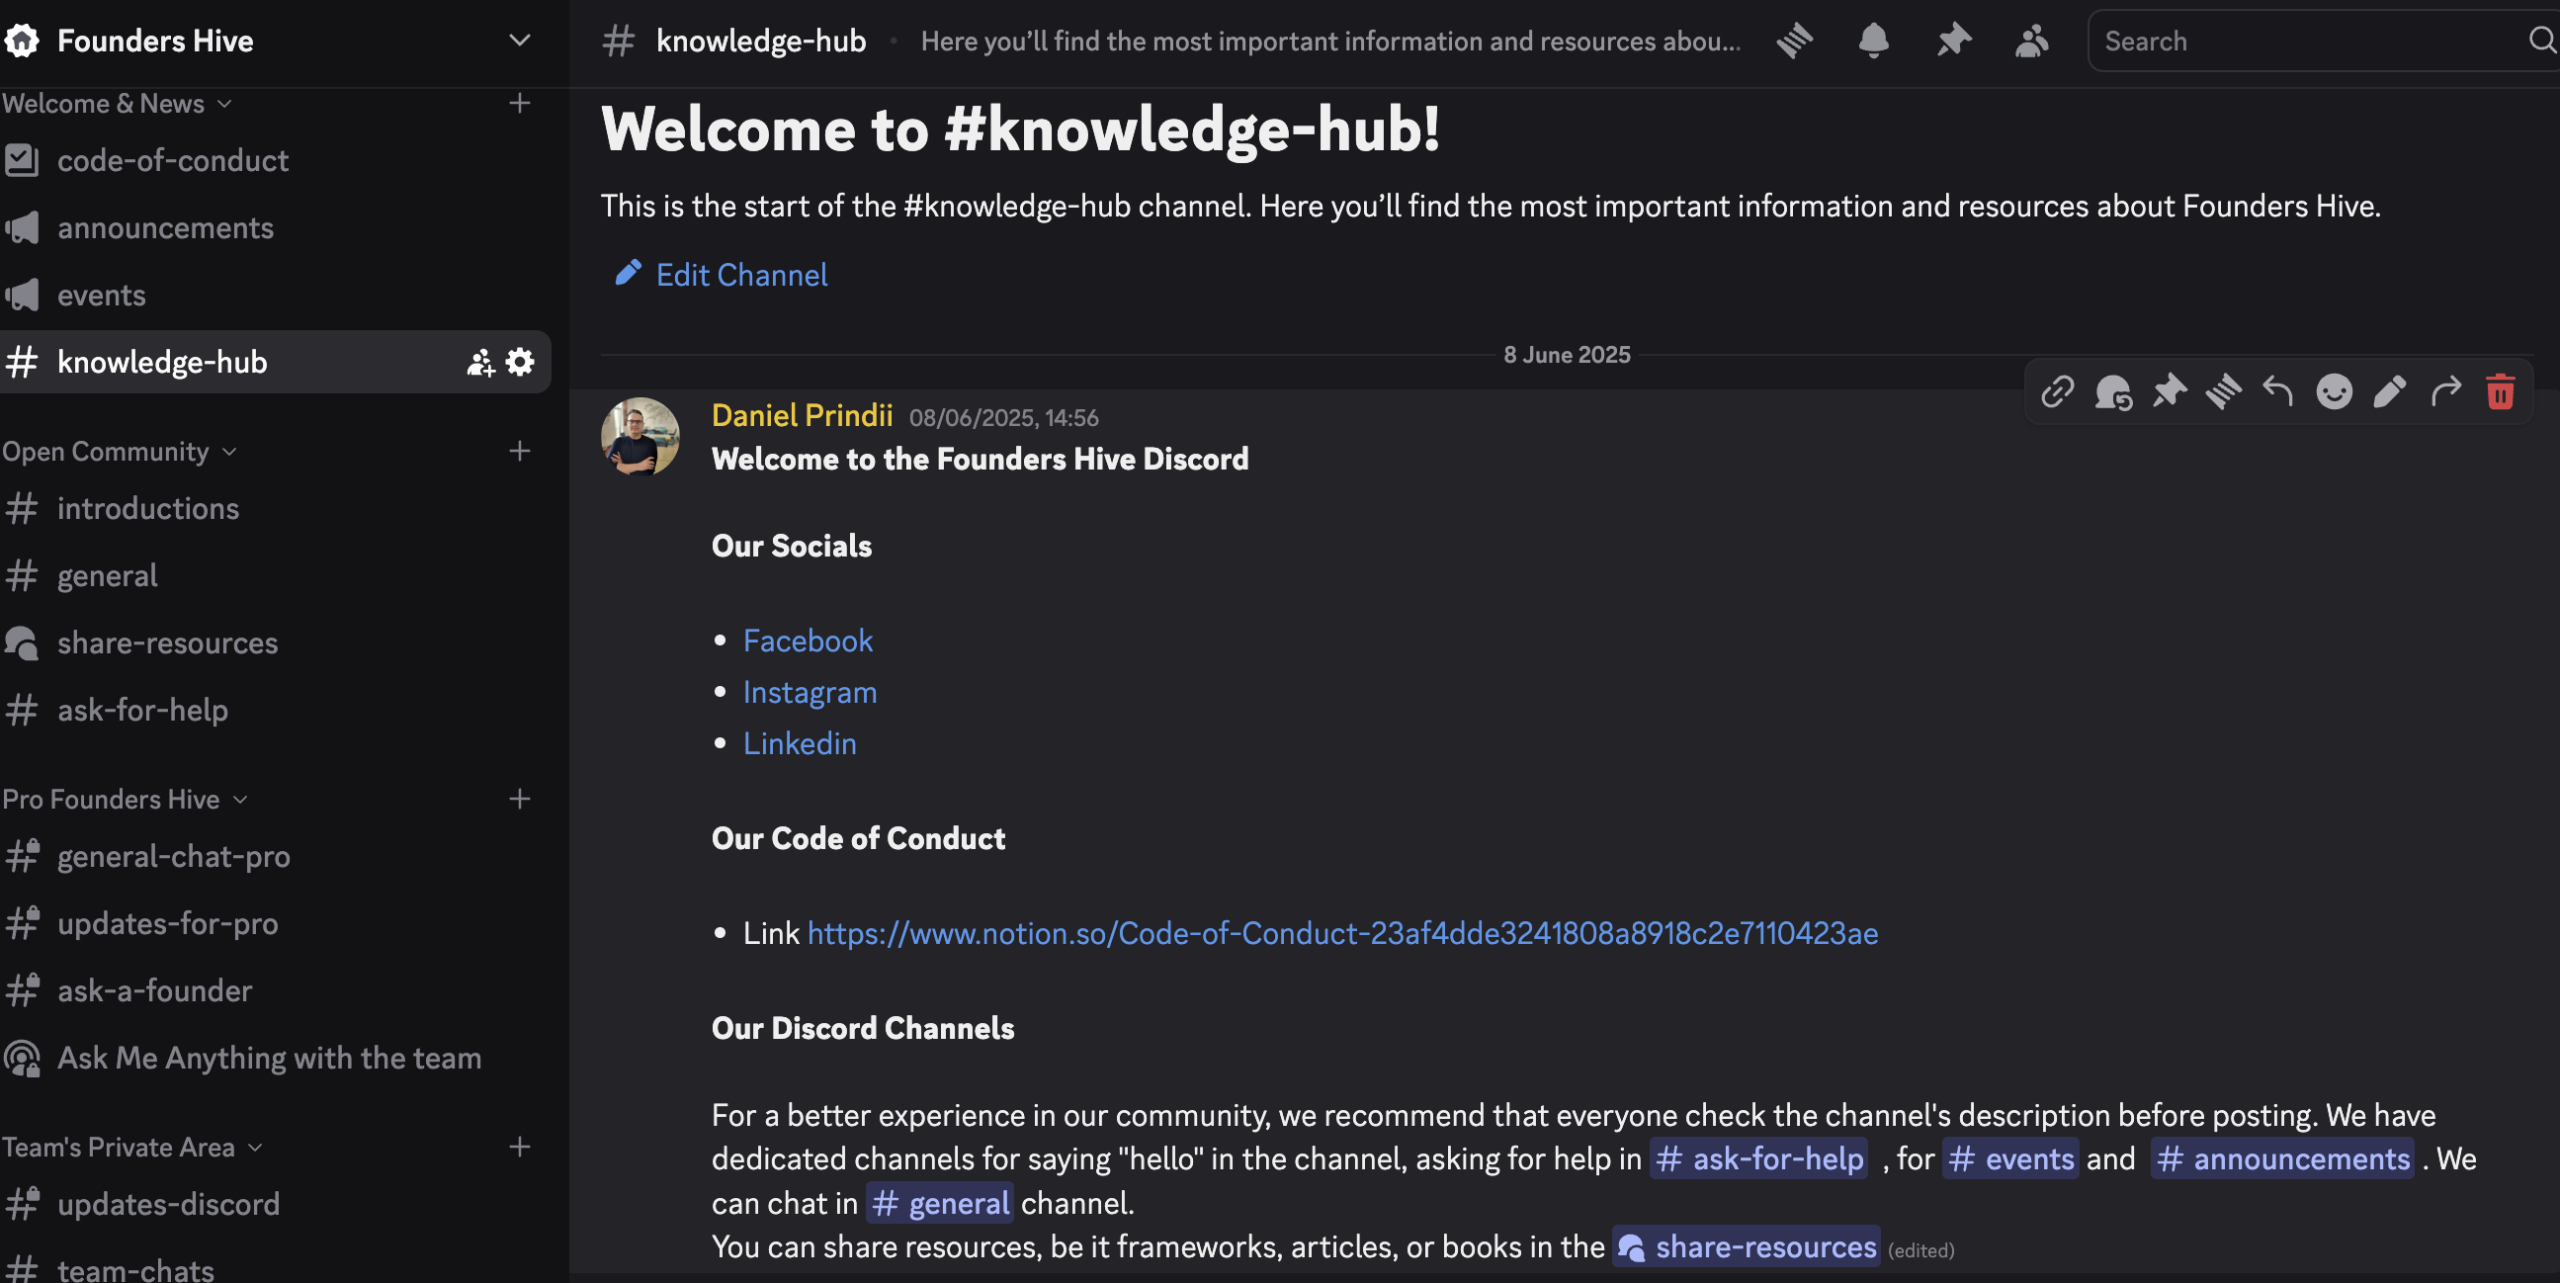2560x1283 pixels.
Task: Click the Edit Channel button
Action: [x=741, y=275]
